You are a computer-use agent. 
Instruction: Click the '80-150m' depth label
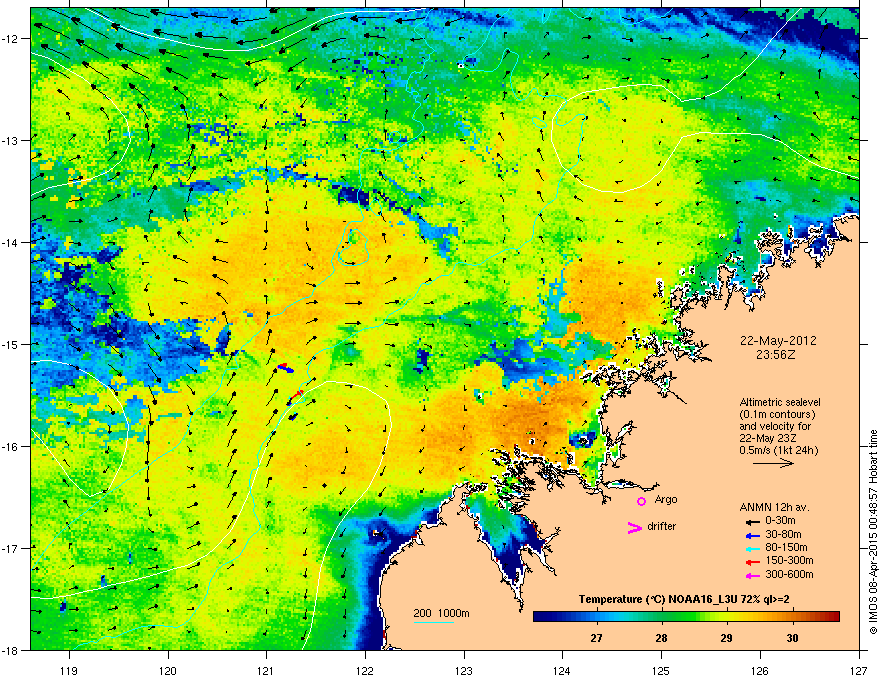[786, 547]
